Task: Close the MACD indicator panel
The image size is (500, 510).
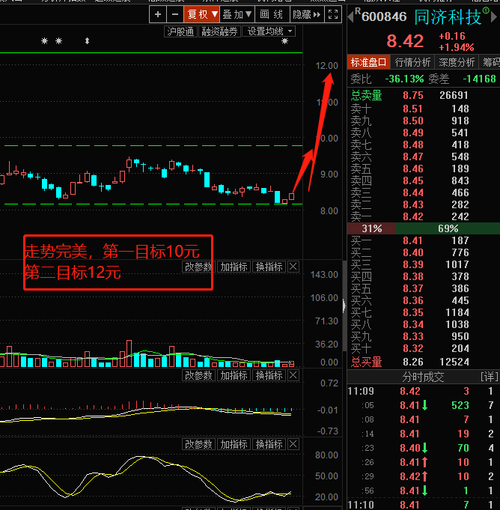Action: click(293, 375)
